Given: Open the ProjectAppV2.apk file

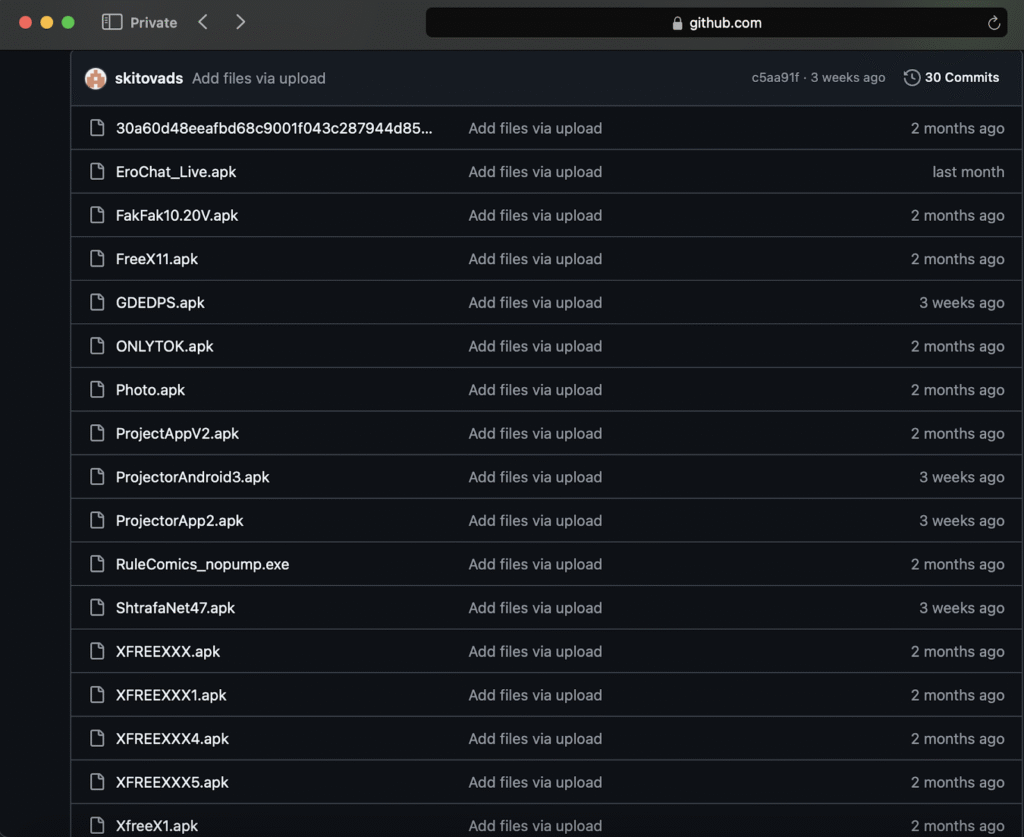Looking at the screenshot, I should click(177, 433).
